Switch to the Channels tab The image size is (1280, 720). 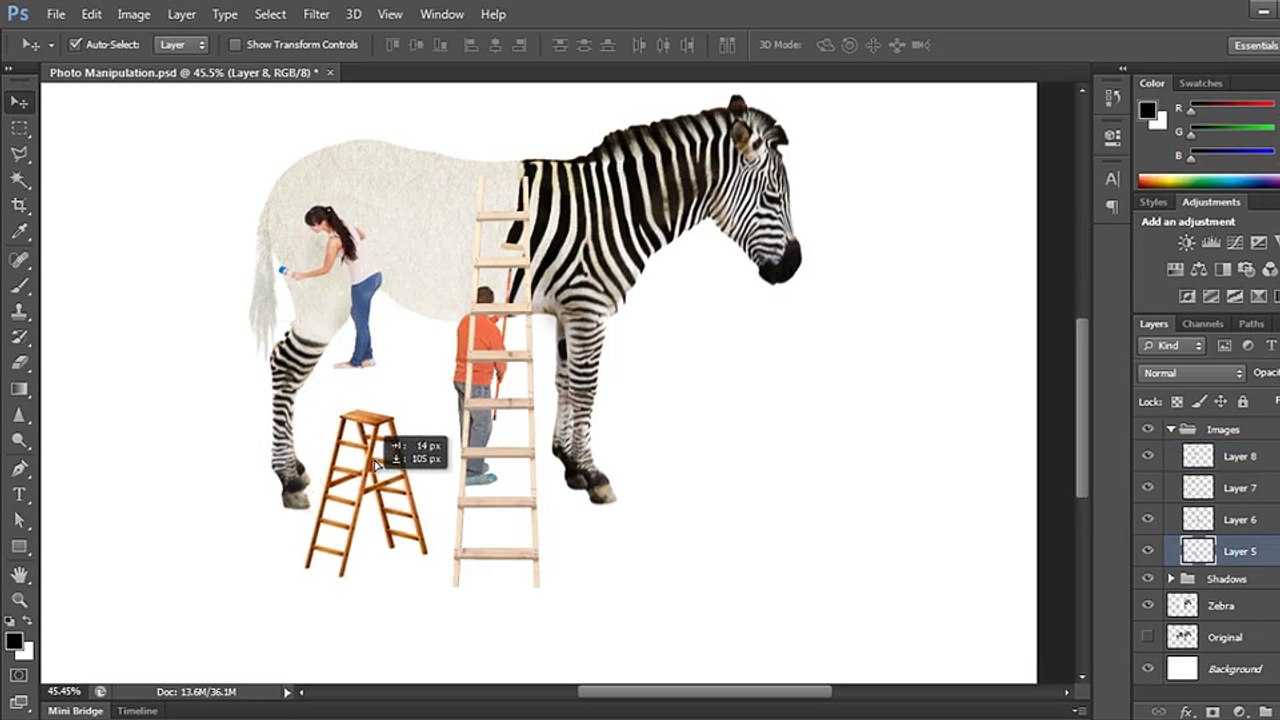click(x=1202, y=324)
